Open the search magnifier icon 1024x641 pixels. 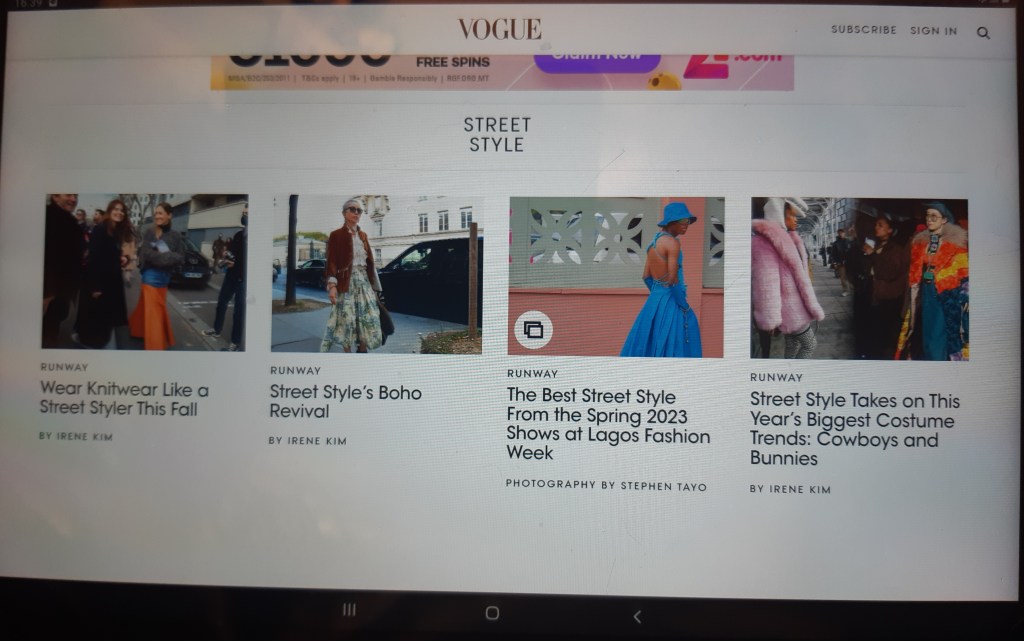click(983, 32)
